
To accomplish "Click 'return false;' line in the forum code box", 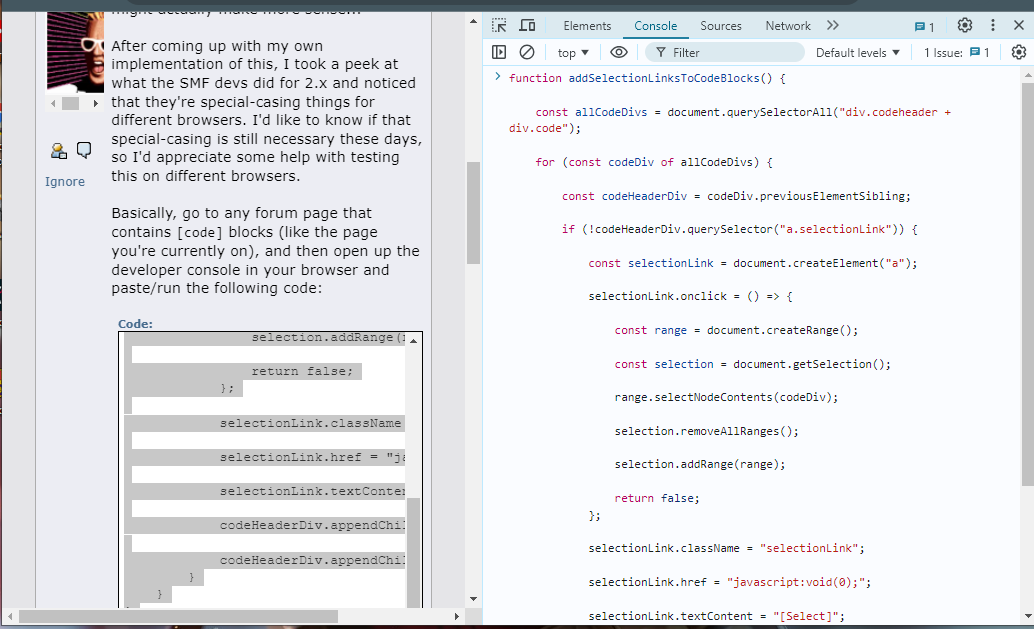I will click(302, 371).
